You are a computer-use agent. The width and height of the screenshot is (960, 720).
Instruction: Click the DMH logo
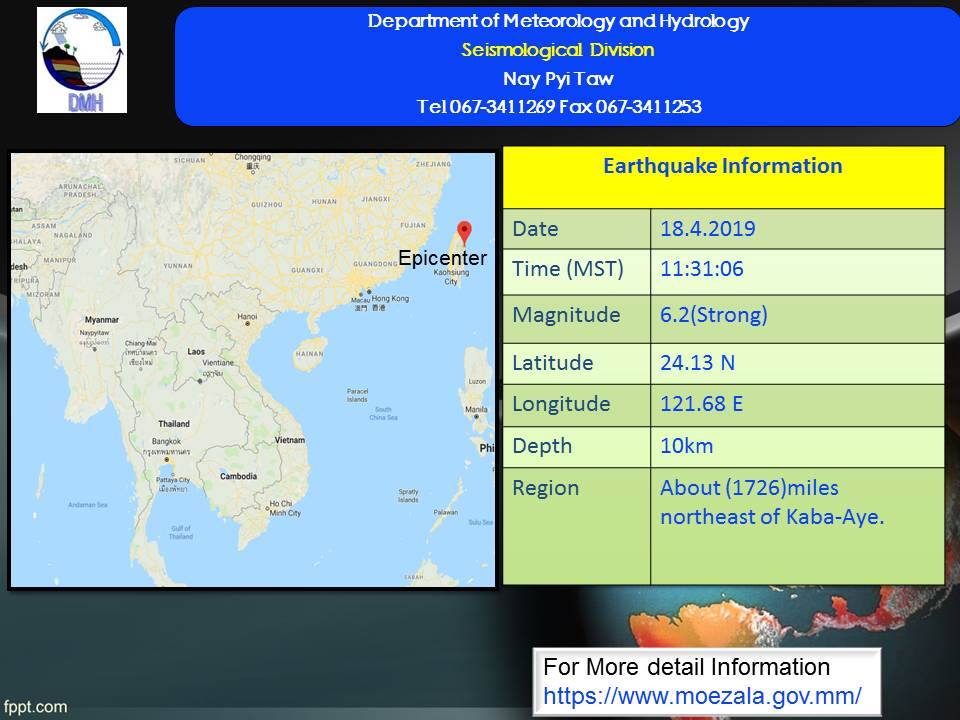point(82,60)
